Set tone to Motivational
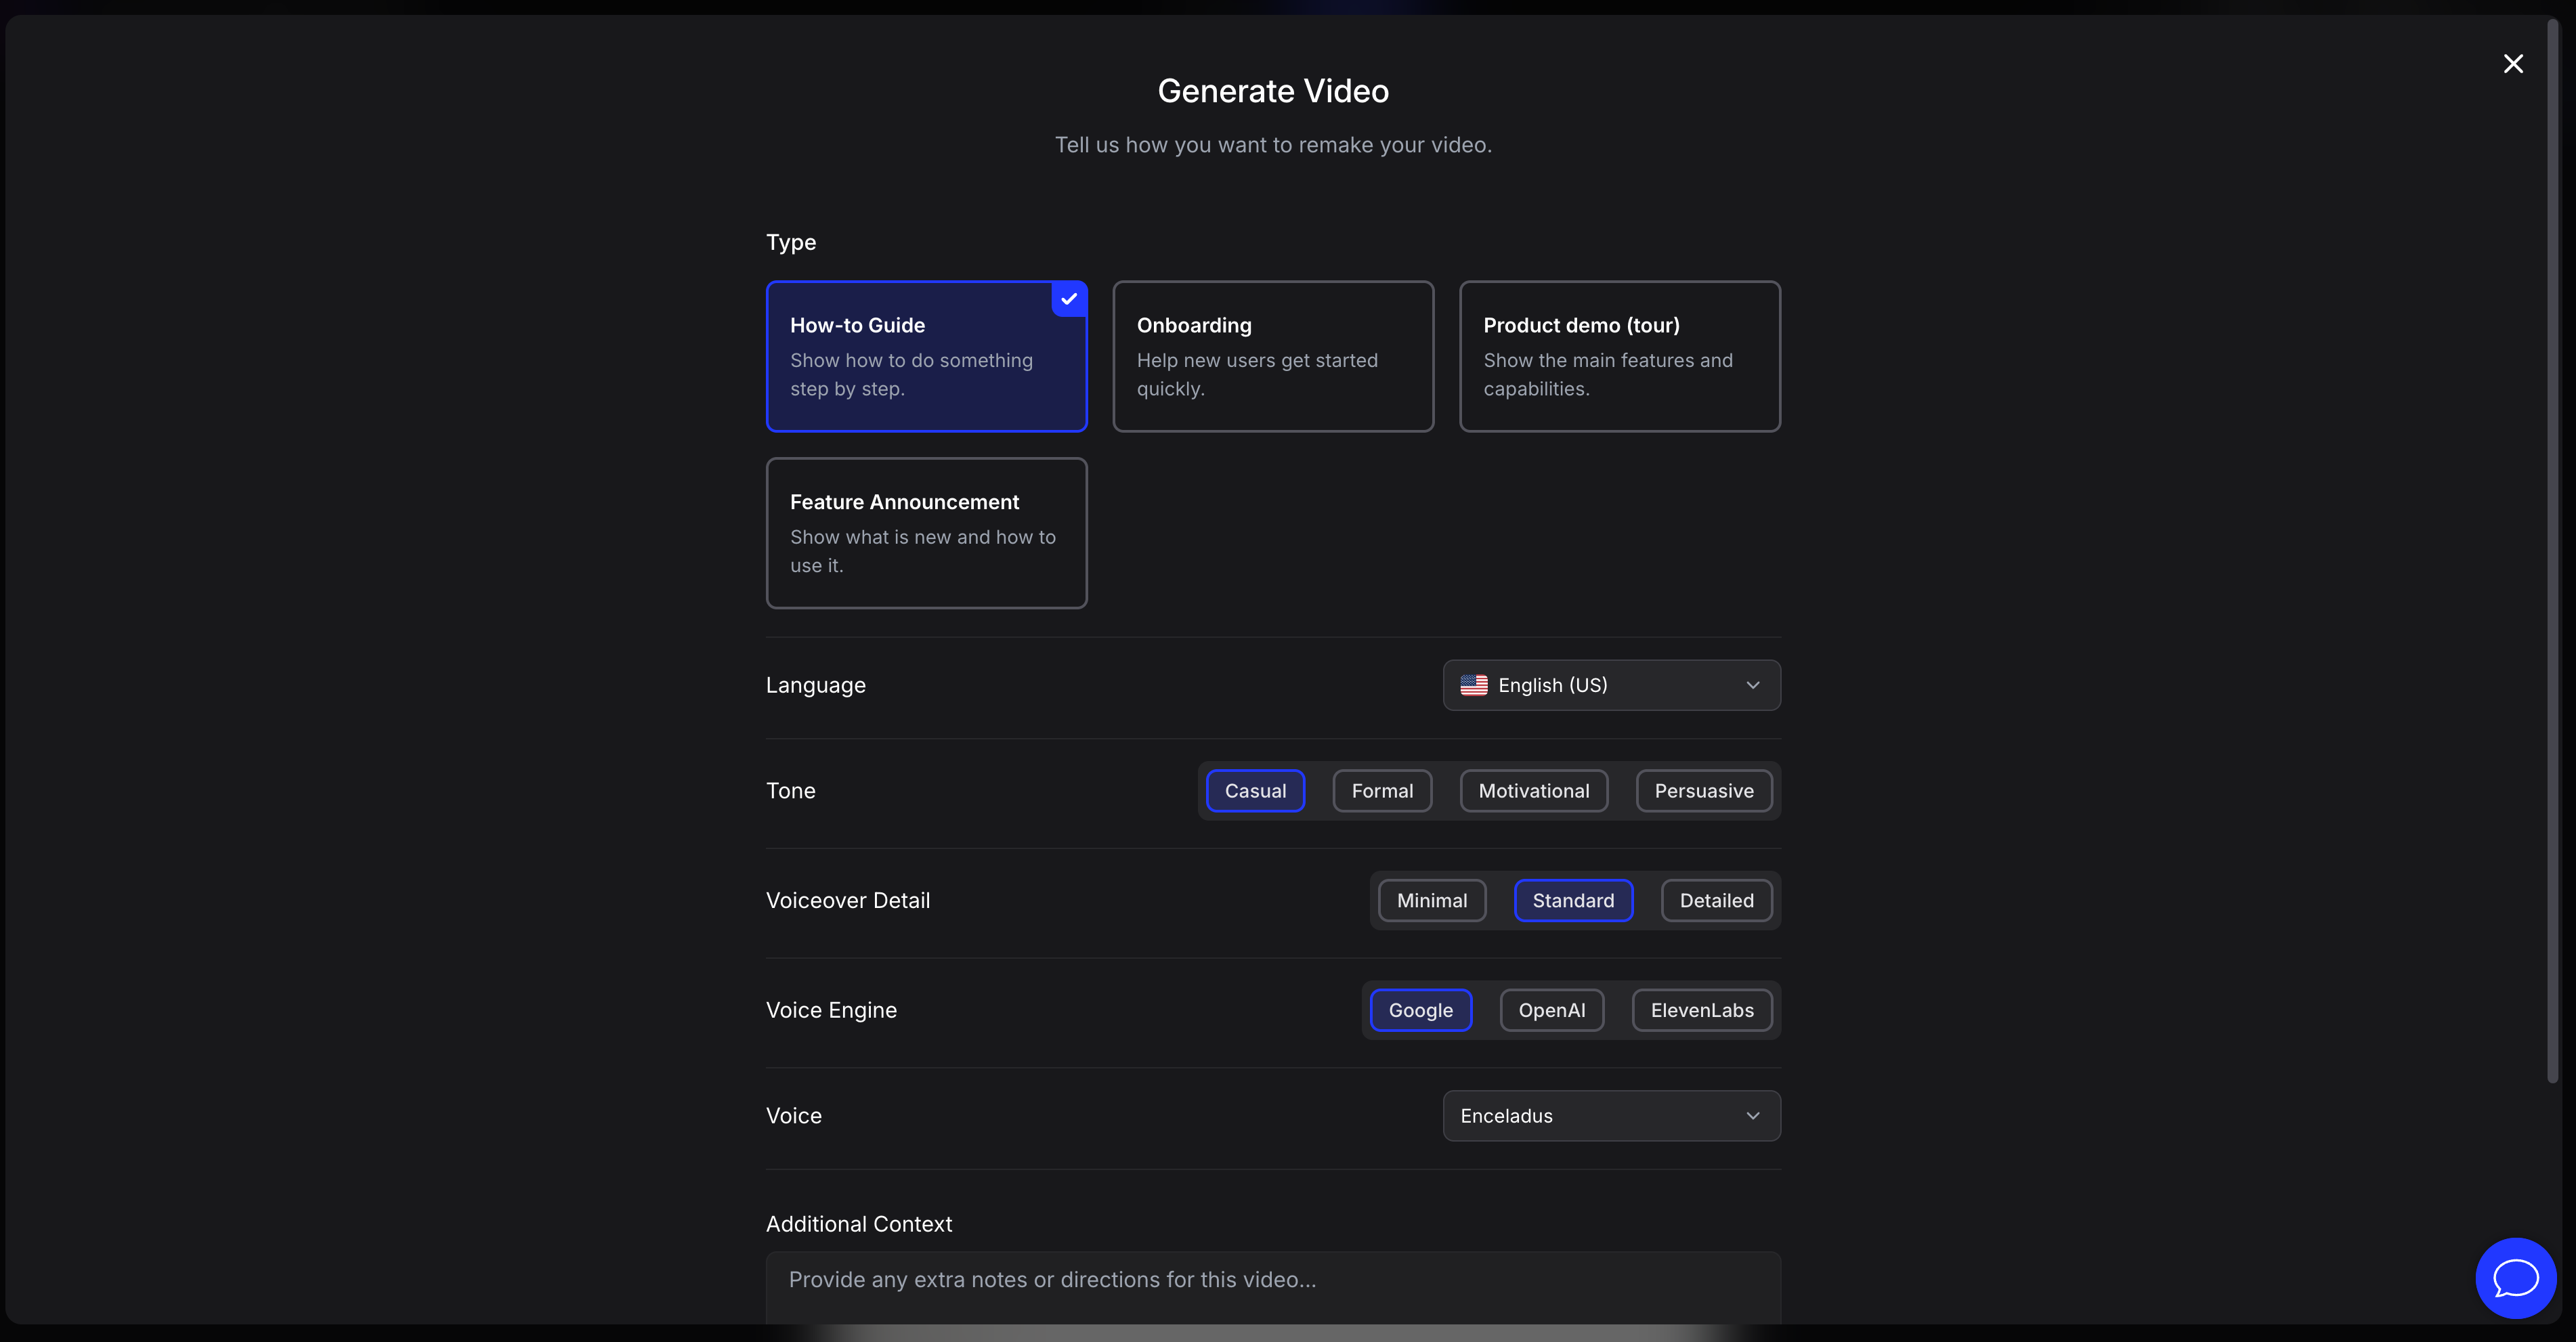Image resolution: width=2576 pixels, height=1342 pixels. (1533, 791)
